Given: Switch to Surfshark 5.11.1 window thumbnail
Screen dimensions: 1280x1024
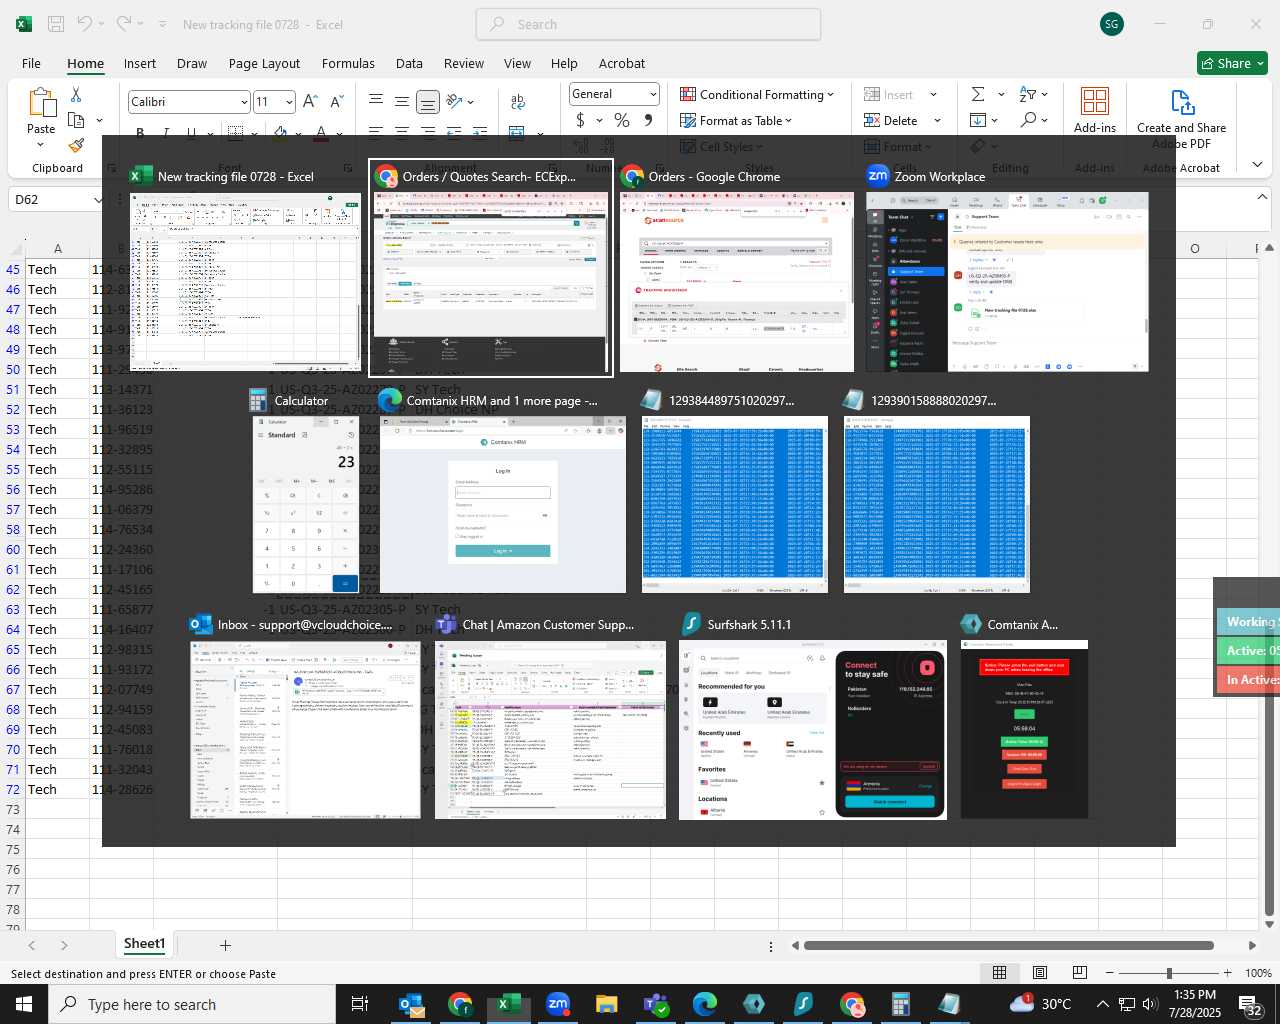Looking at the screenshot, I should tap(813, 716).
